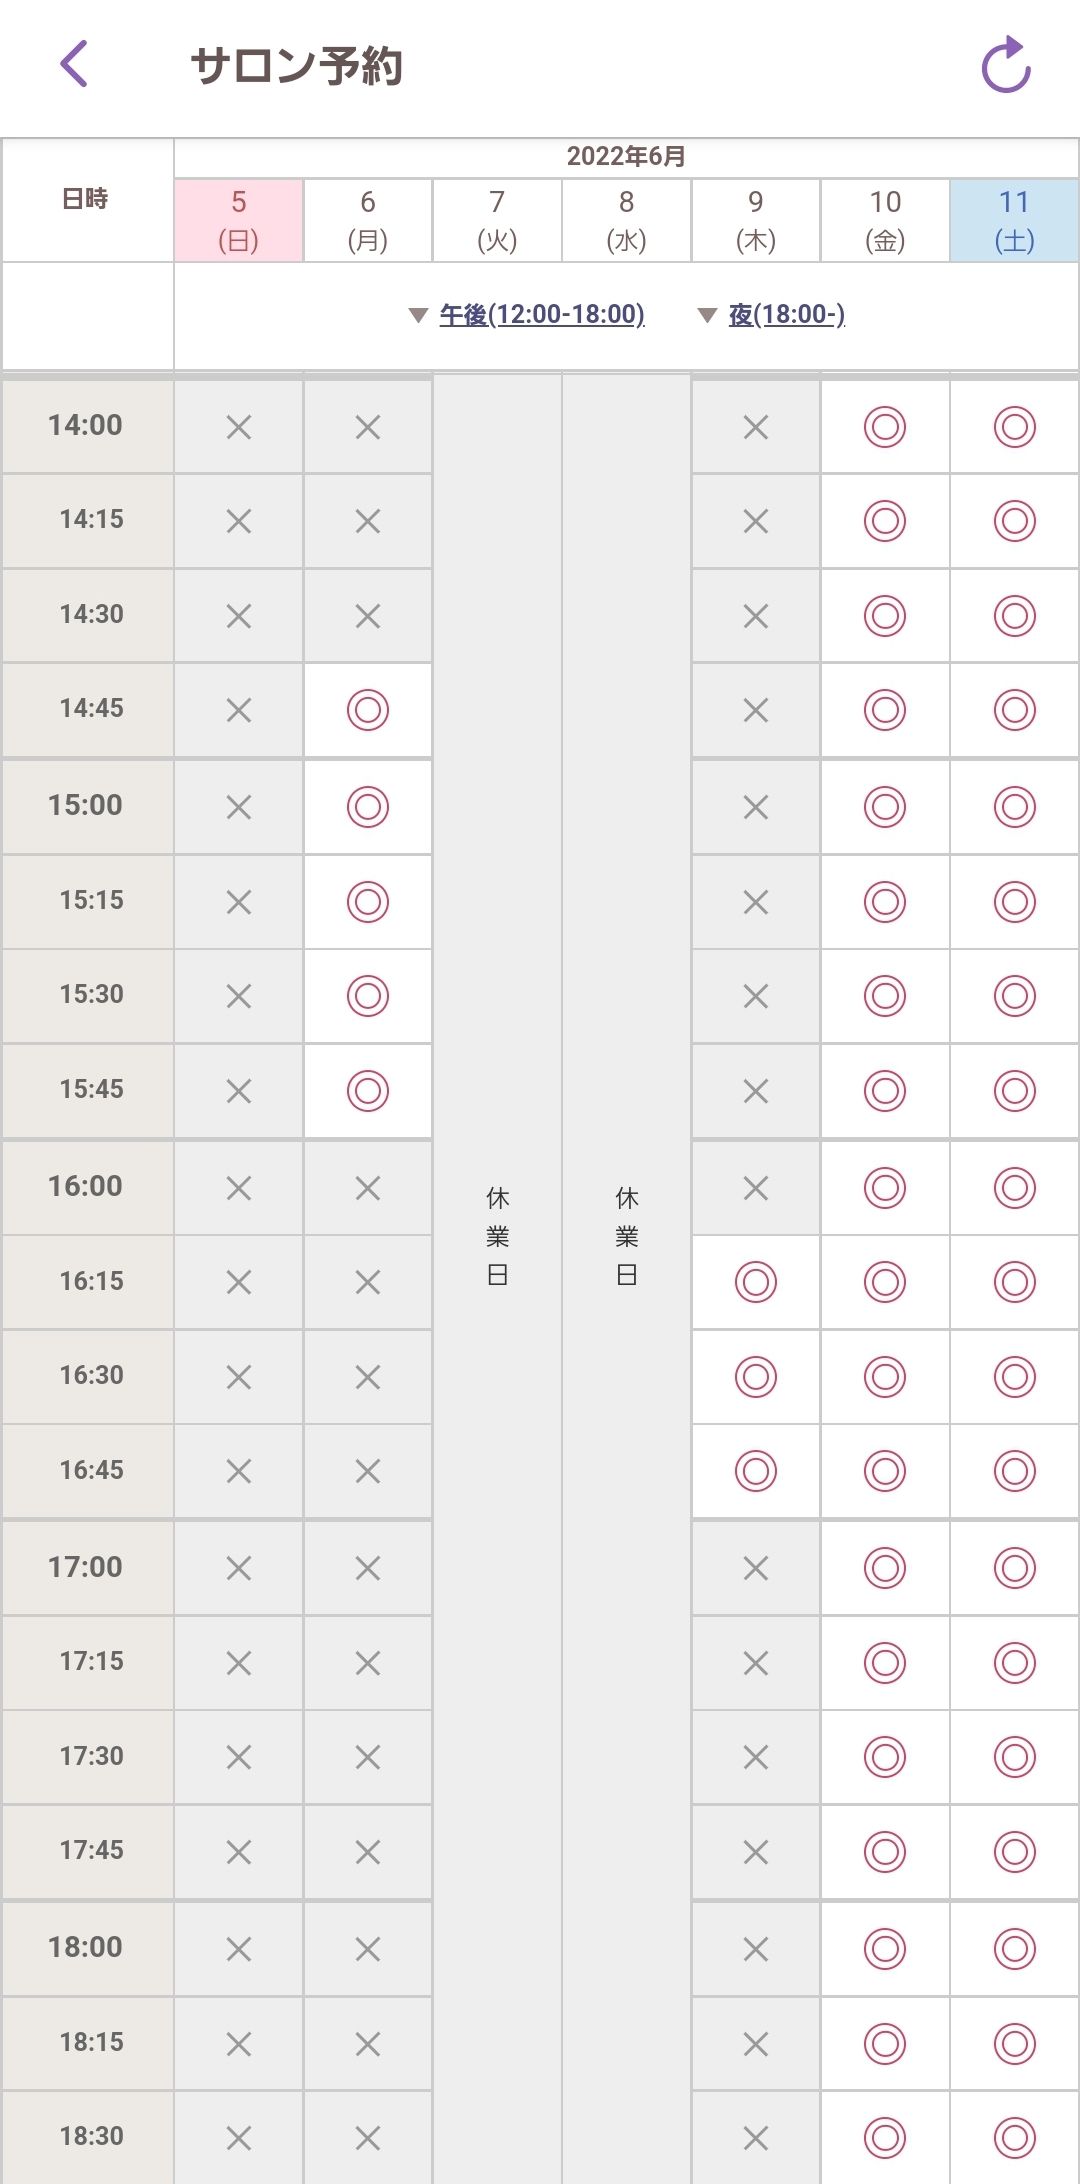Click triangle arrow beside 夜(18:00-)
Screen dimensions: 1080x2184
click(707, 316)
